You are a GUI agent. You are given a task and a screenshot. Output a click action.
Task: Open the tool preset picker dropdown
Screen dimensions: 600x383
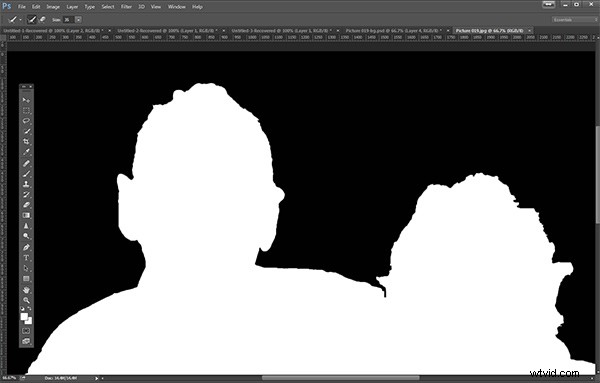coord(20,20)
